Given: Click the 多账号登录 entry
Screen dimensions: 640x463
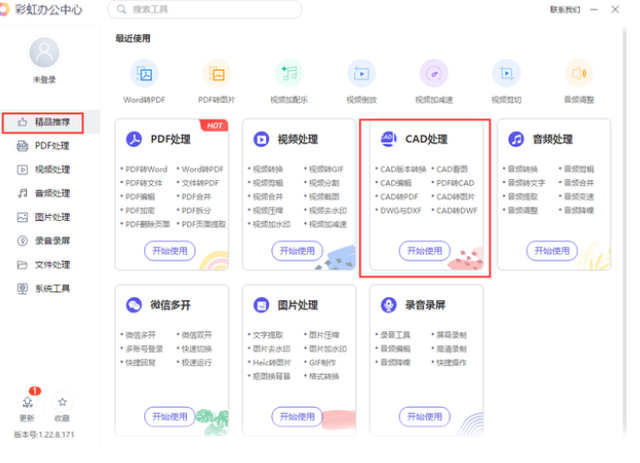Looking at the screenshot, I should [x=144, y=349].
